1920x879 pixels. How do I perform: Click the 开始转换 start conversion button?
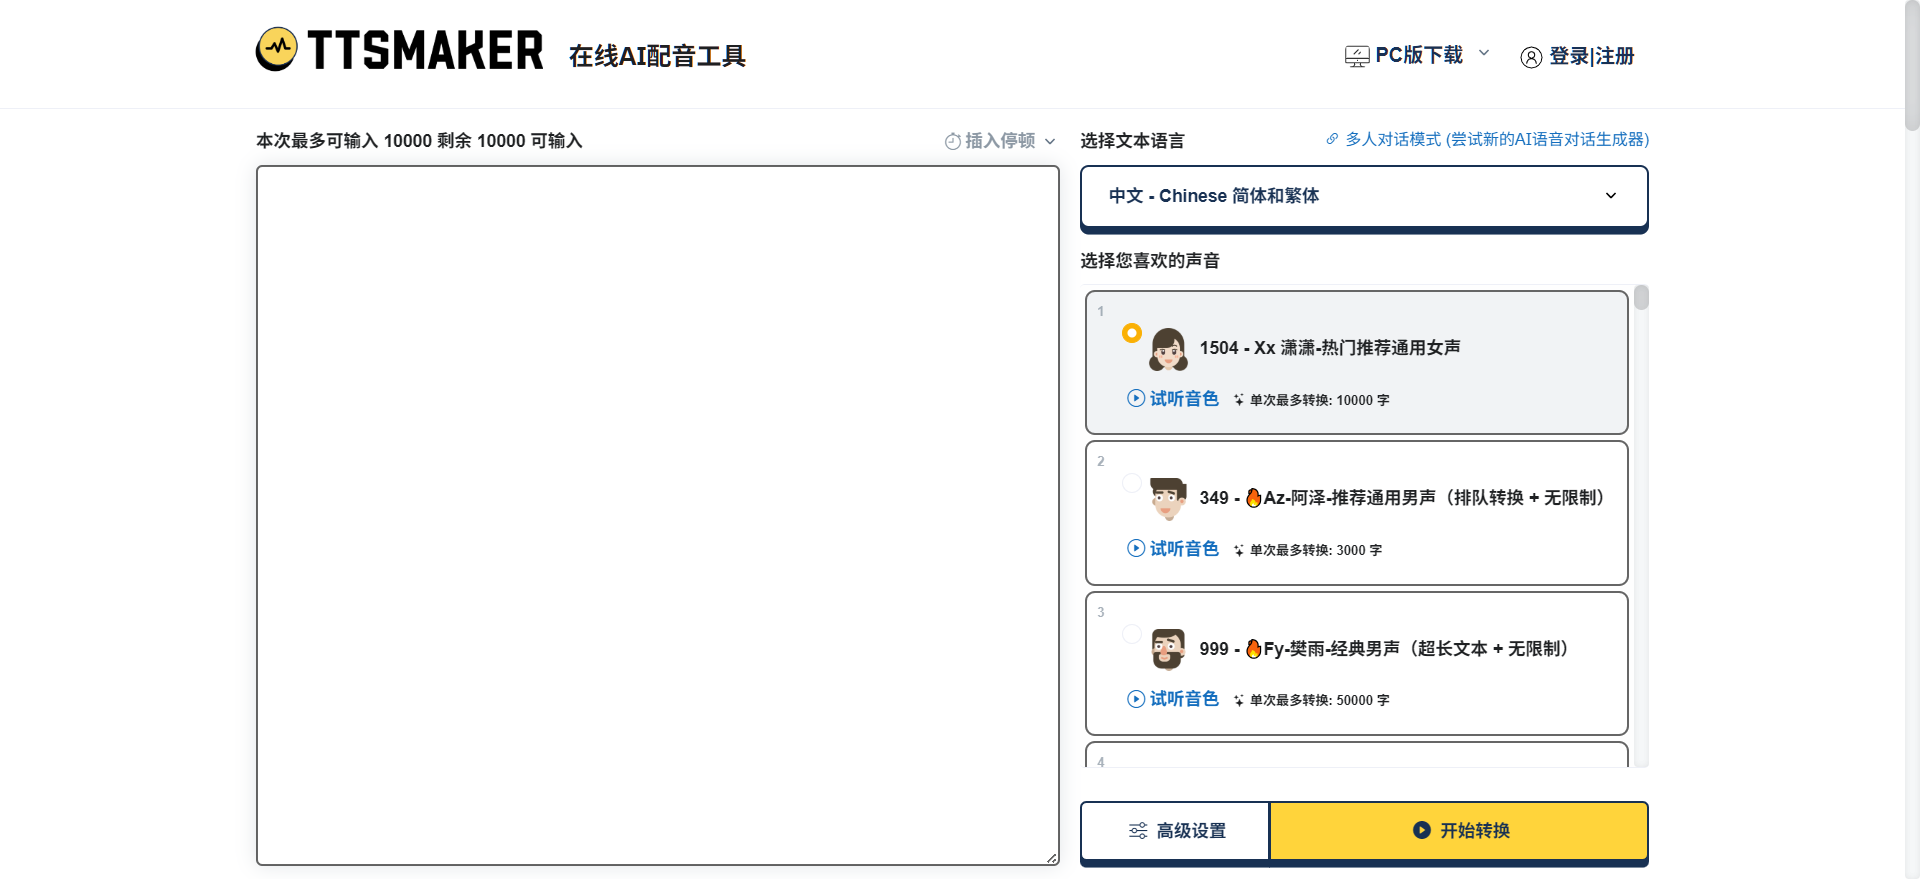tap(1459, 831)
